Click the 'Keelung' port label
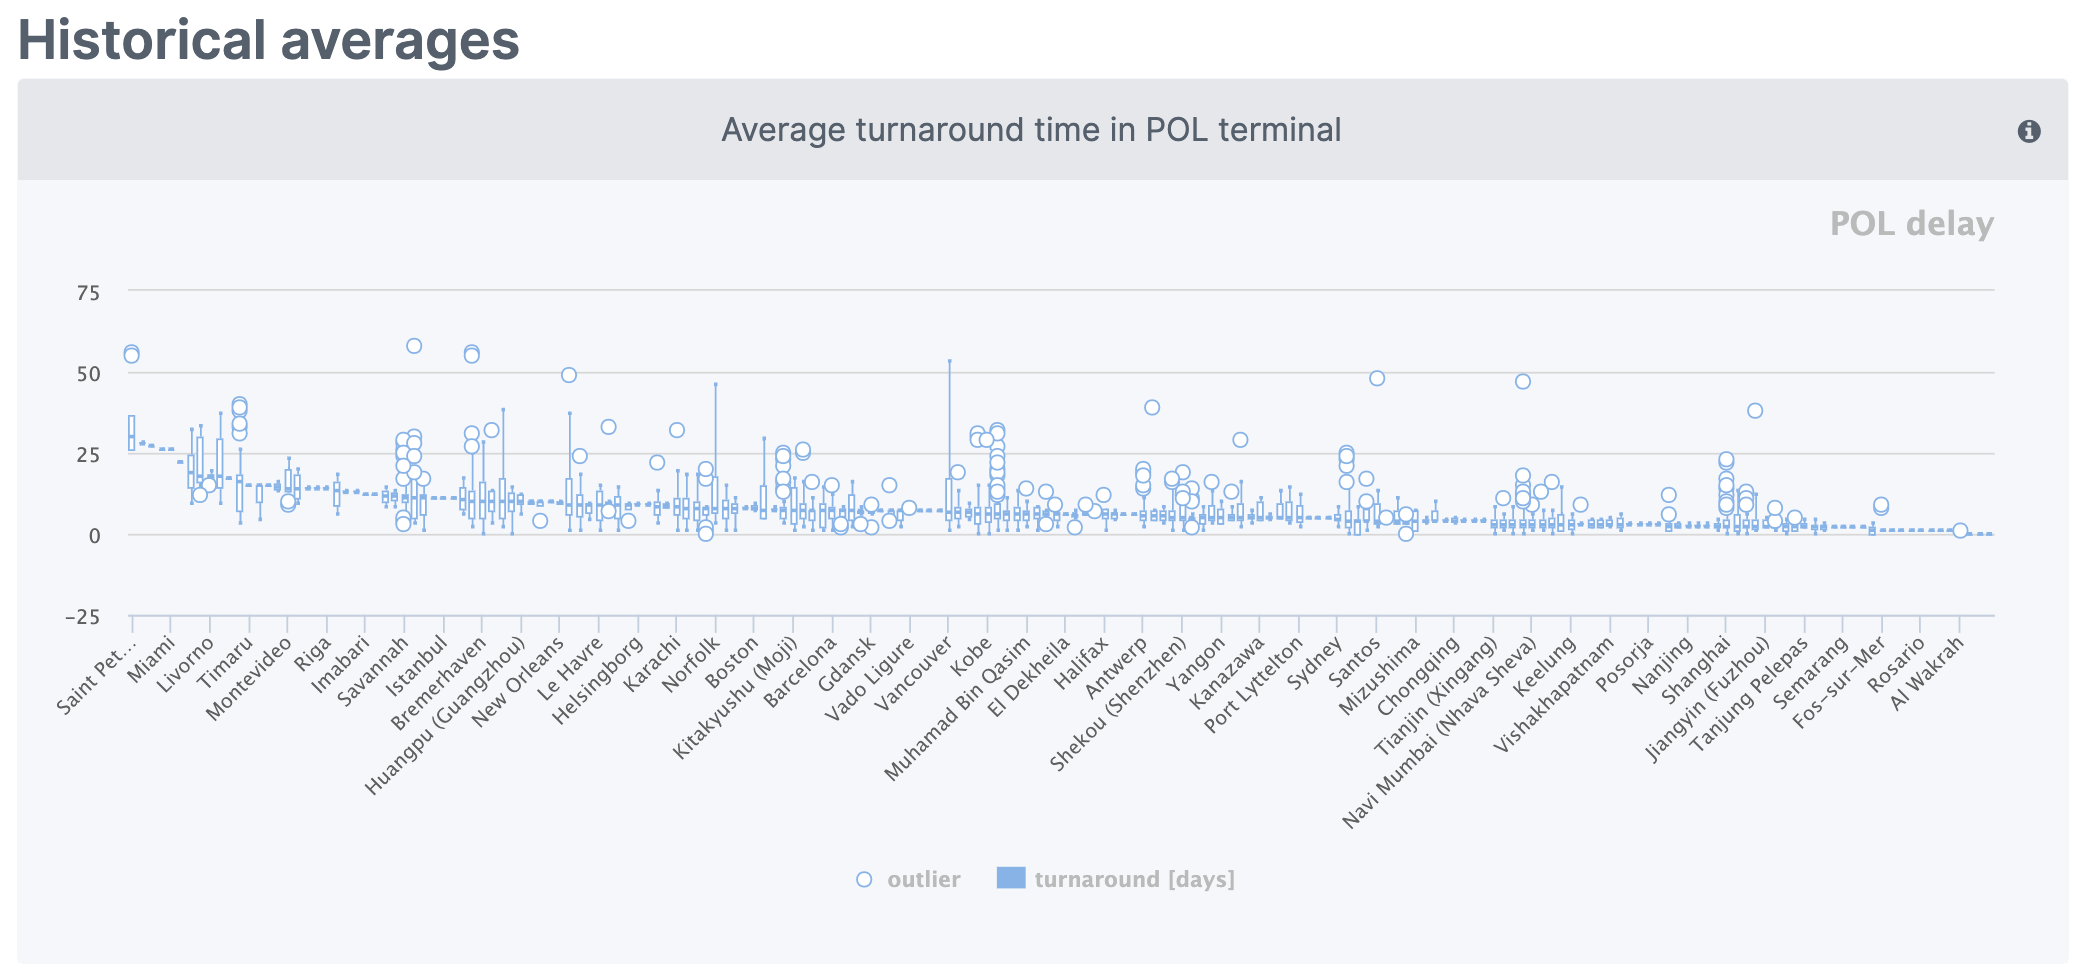This screenshot has height=979, width=2089. 1547,667
